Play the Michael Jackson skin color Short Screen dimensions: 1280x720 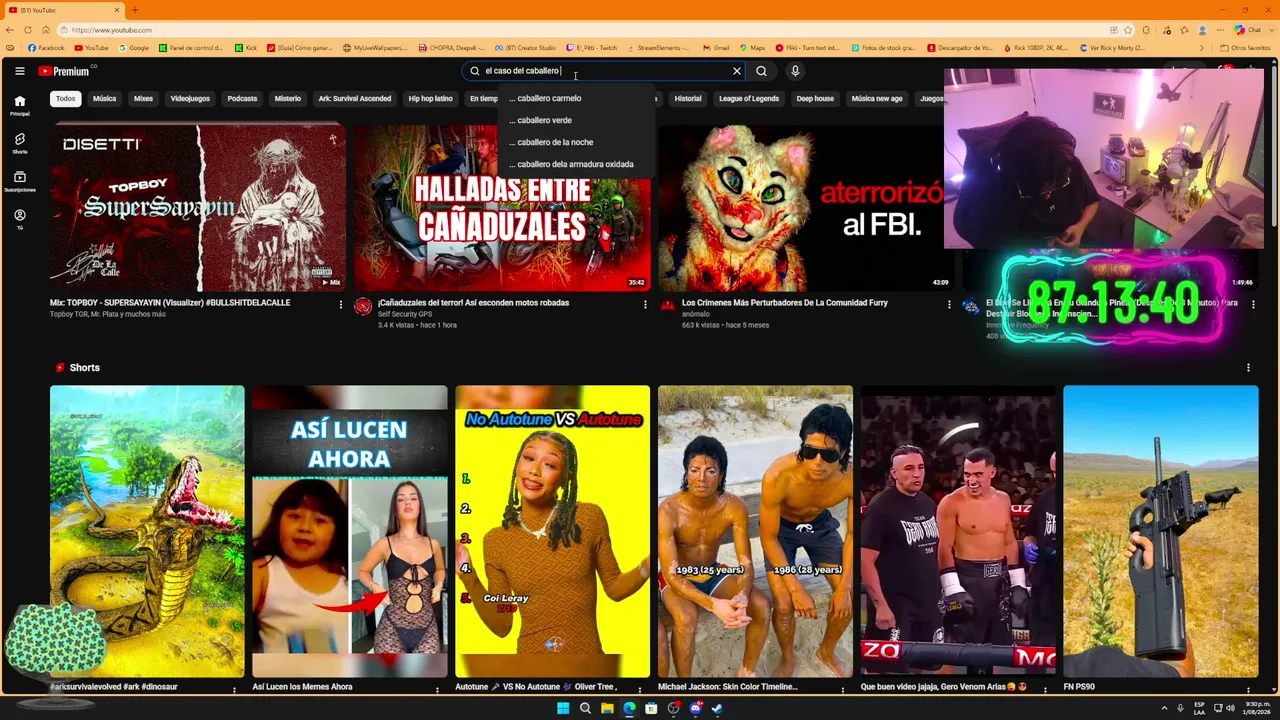pos(755,532)
